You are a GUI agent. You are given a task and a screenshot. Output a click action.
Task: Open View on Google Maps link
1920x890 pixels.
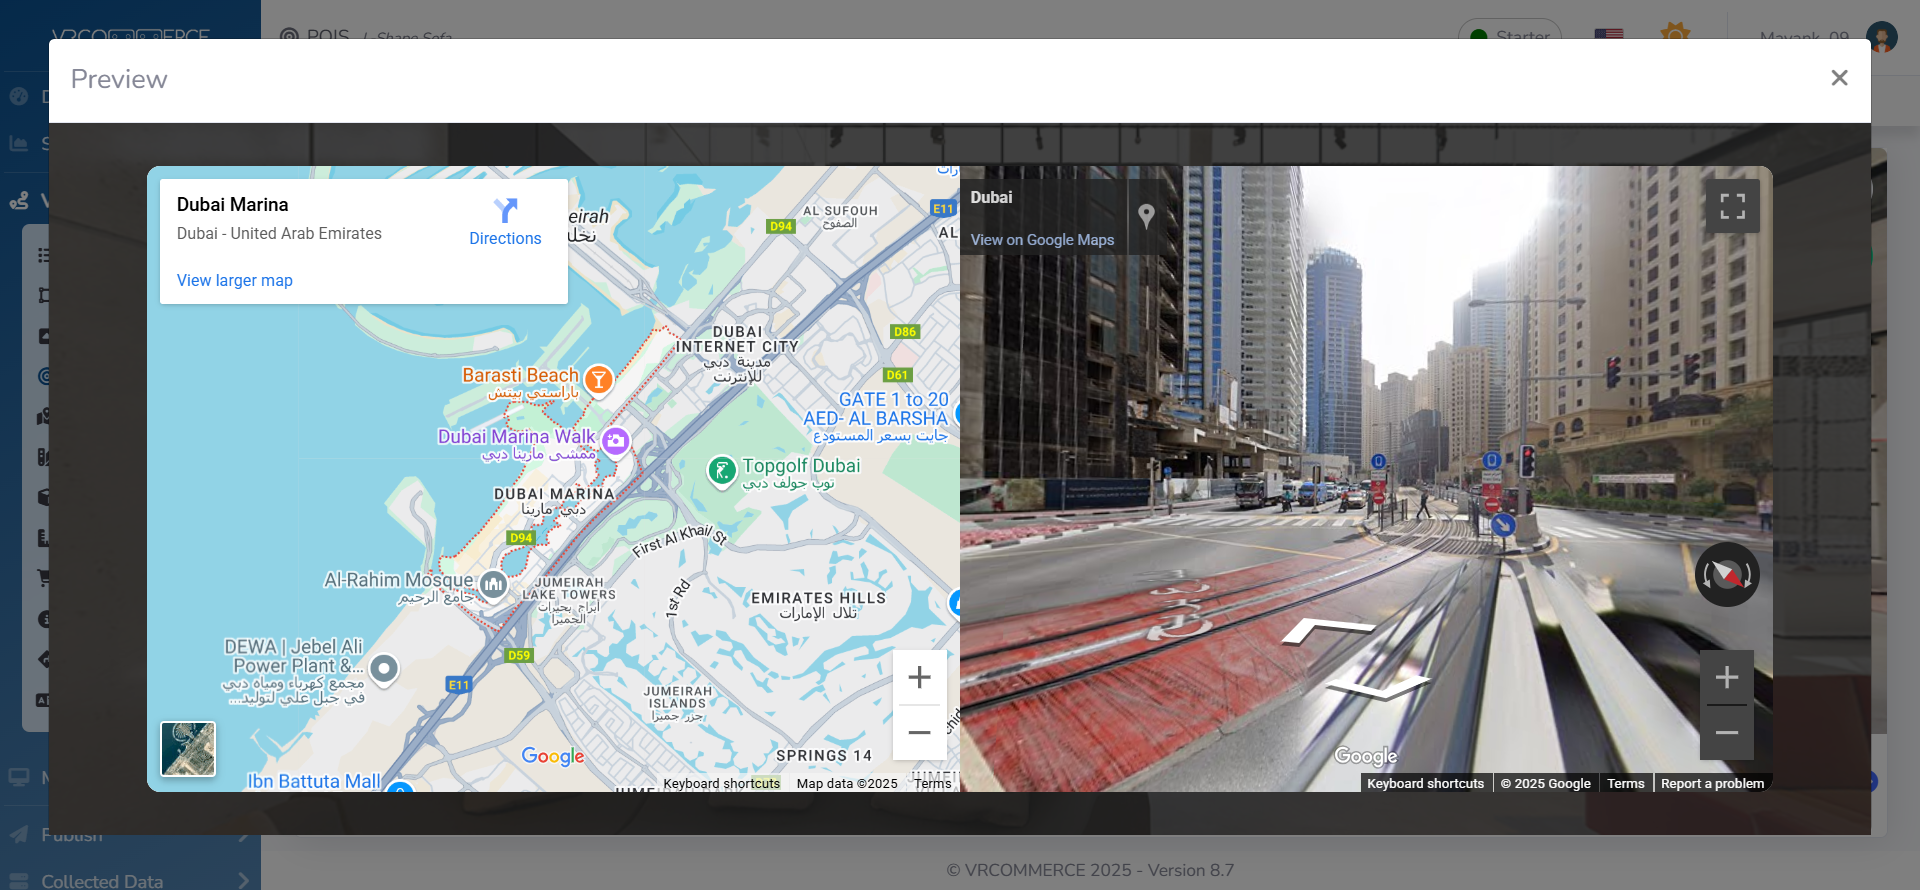pos(1041,240)
